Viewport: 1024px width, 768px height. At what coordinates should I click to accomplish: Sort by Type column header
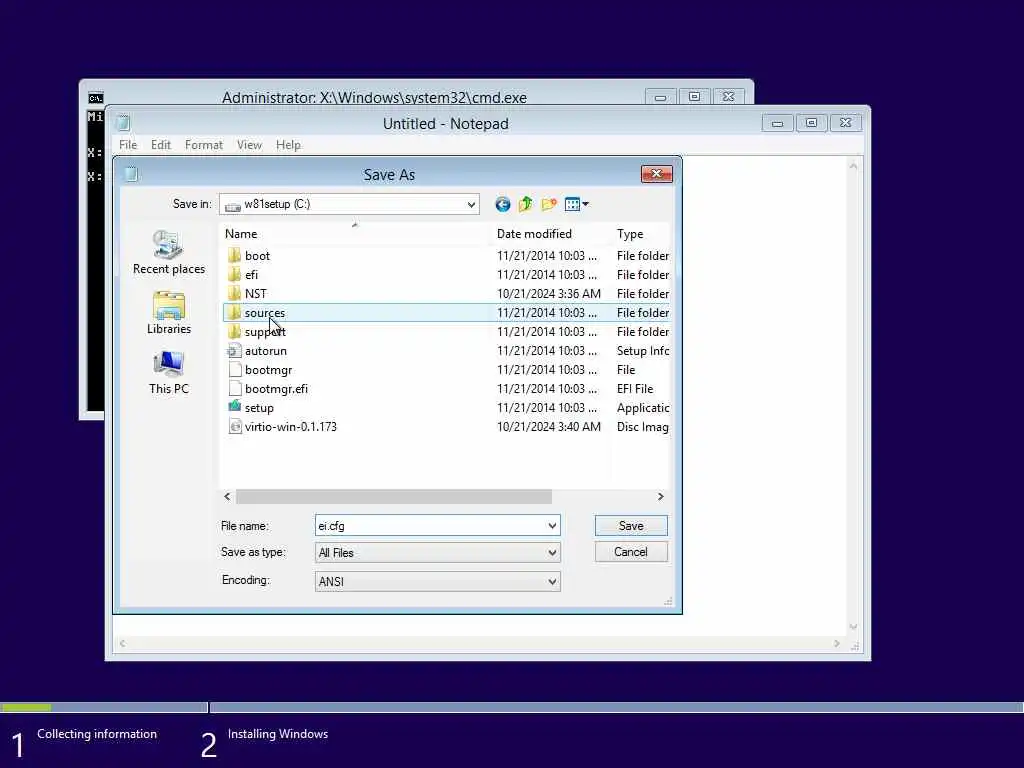641,234
